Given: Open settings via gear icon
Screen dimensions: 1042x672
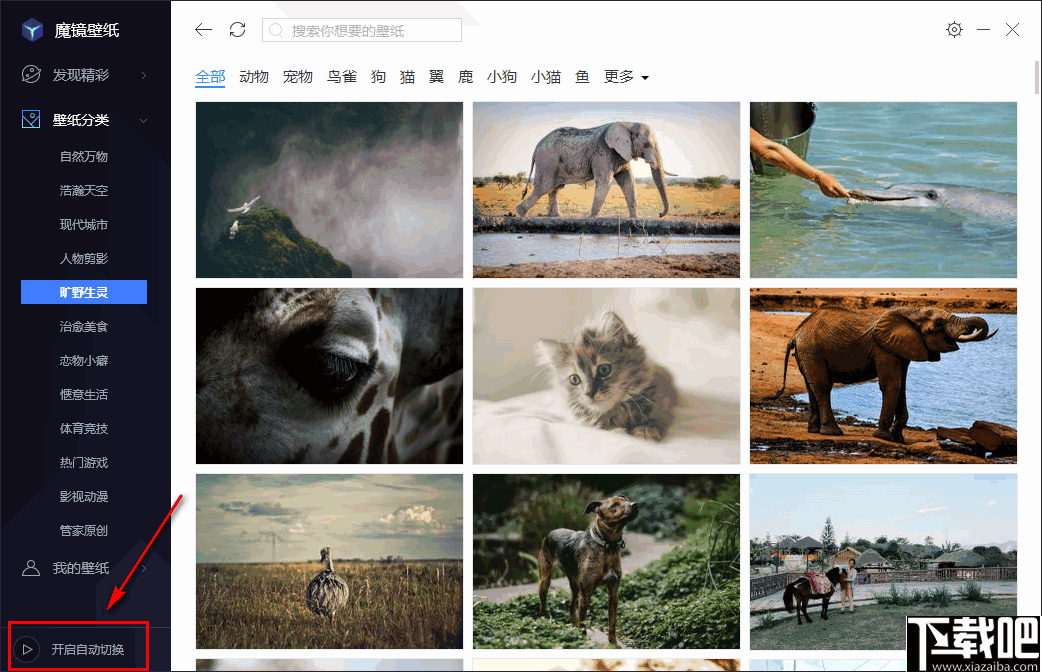Looking at the screenshot, I should point(954,30).
